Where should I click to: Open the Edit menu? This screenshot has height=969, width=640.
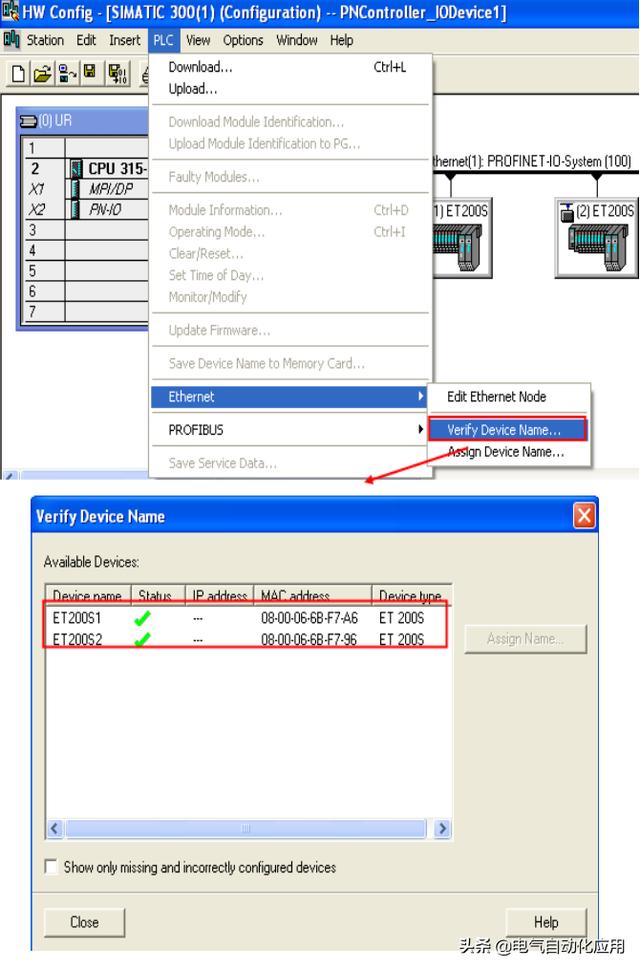86,40
